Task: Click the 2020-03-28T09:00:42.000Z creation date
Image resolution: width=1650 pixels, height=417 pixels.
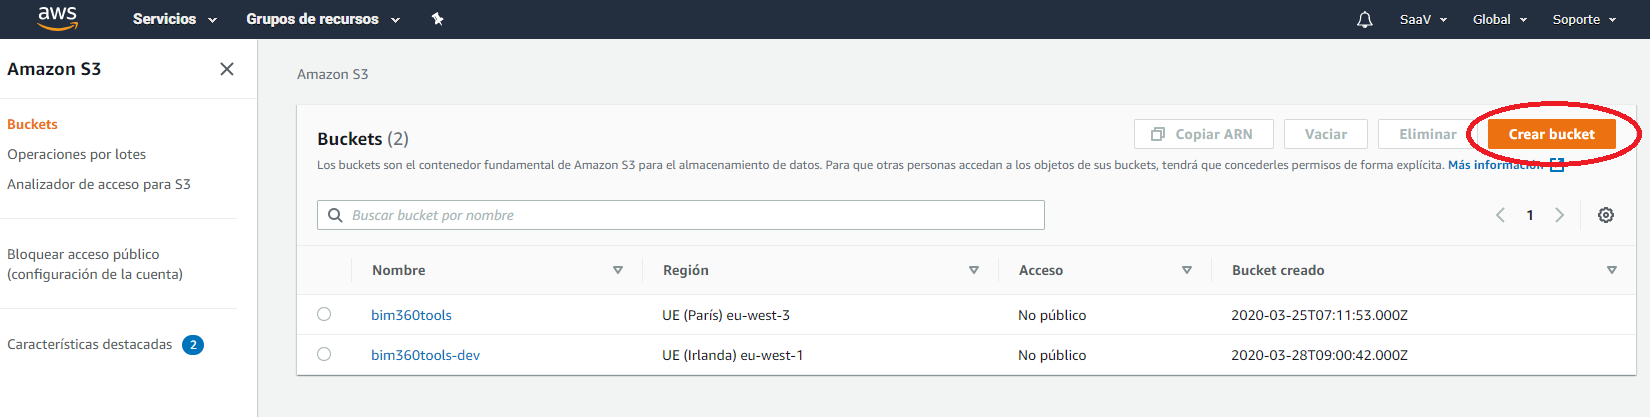Action: coord(1319,355)
